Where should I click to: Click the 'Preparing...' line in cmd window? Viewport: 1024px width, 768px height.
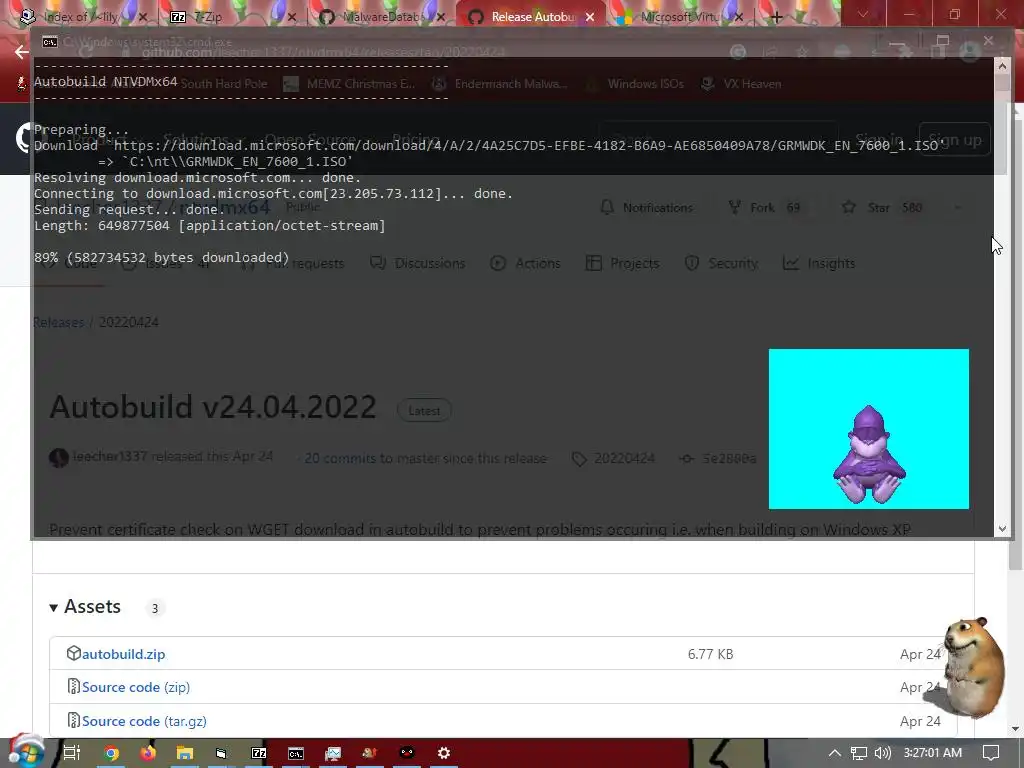coord(82,130)
